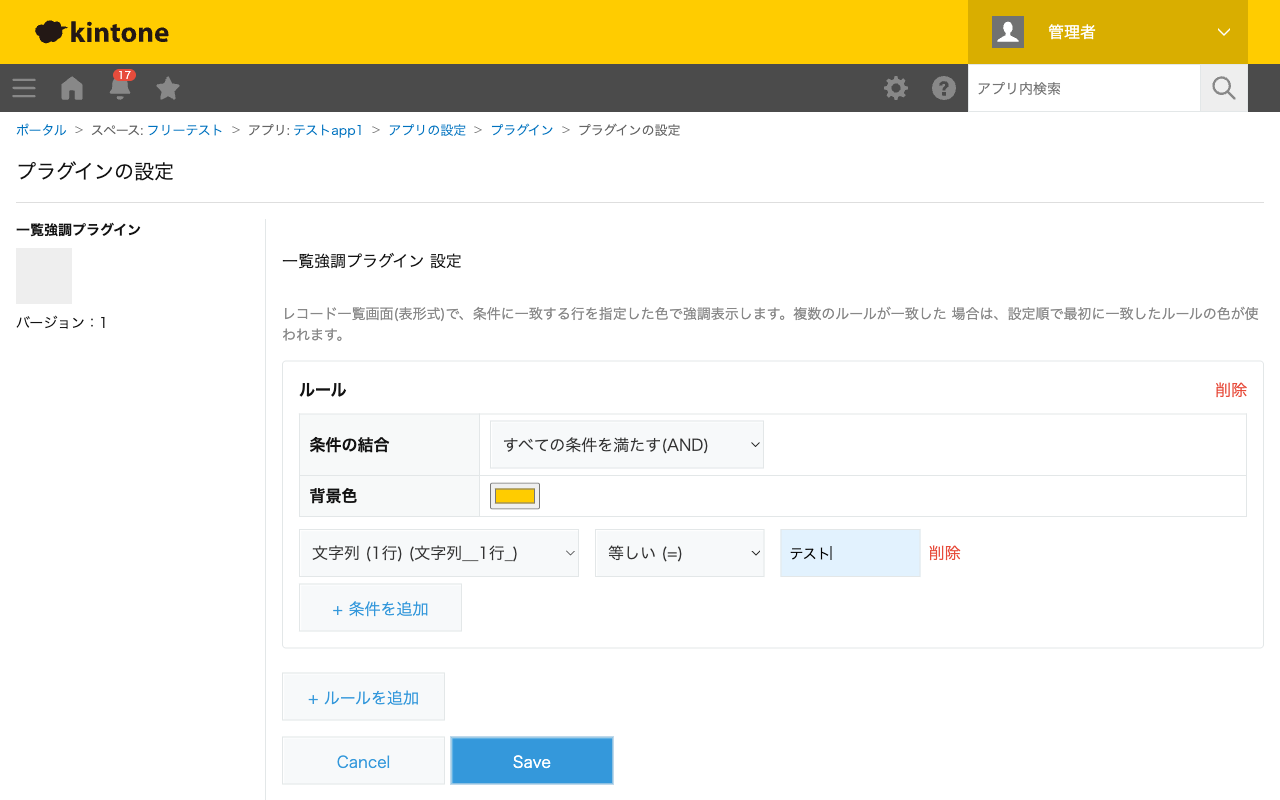Follow the ポータル breadcrumb link
The image size is (1280, 800).
point(41,130)
